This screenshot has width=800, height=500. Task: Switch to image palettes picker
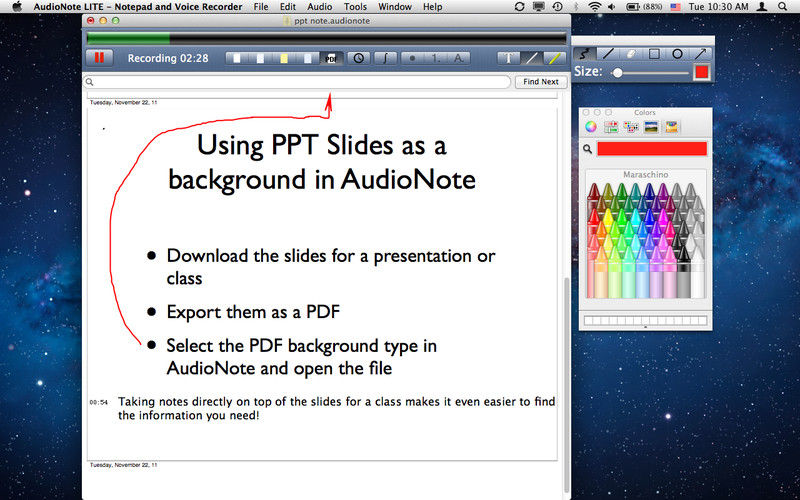(651, 127)
